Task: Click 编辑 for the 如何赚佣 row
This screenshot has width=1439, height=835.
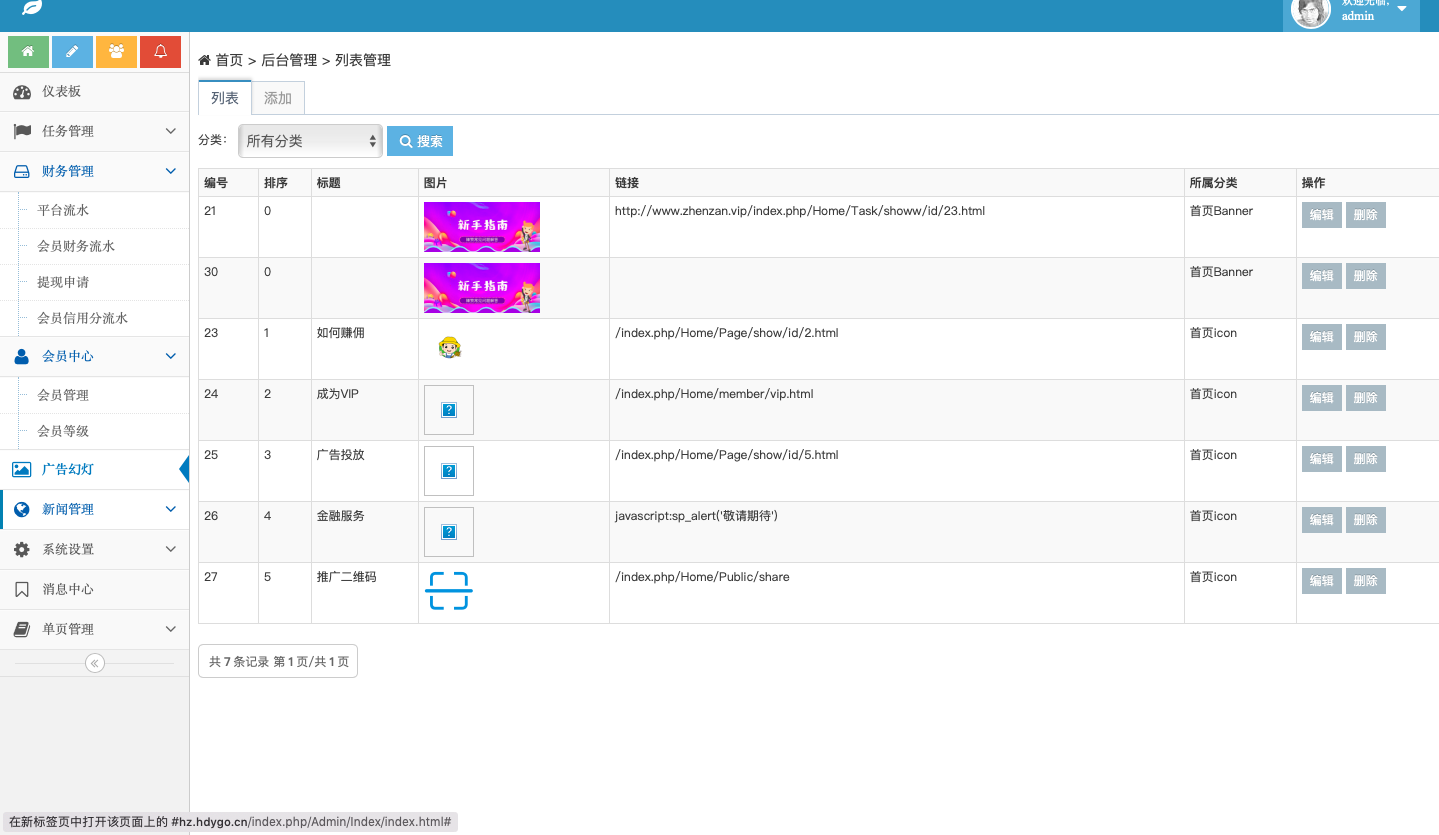Action: [1321, 337]
